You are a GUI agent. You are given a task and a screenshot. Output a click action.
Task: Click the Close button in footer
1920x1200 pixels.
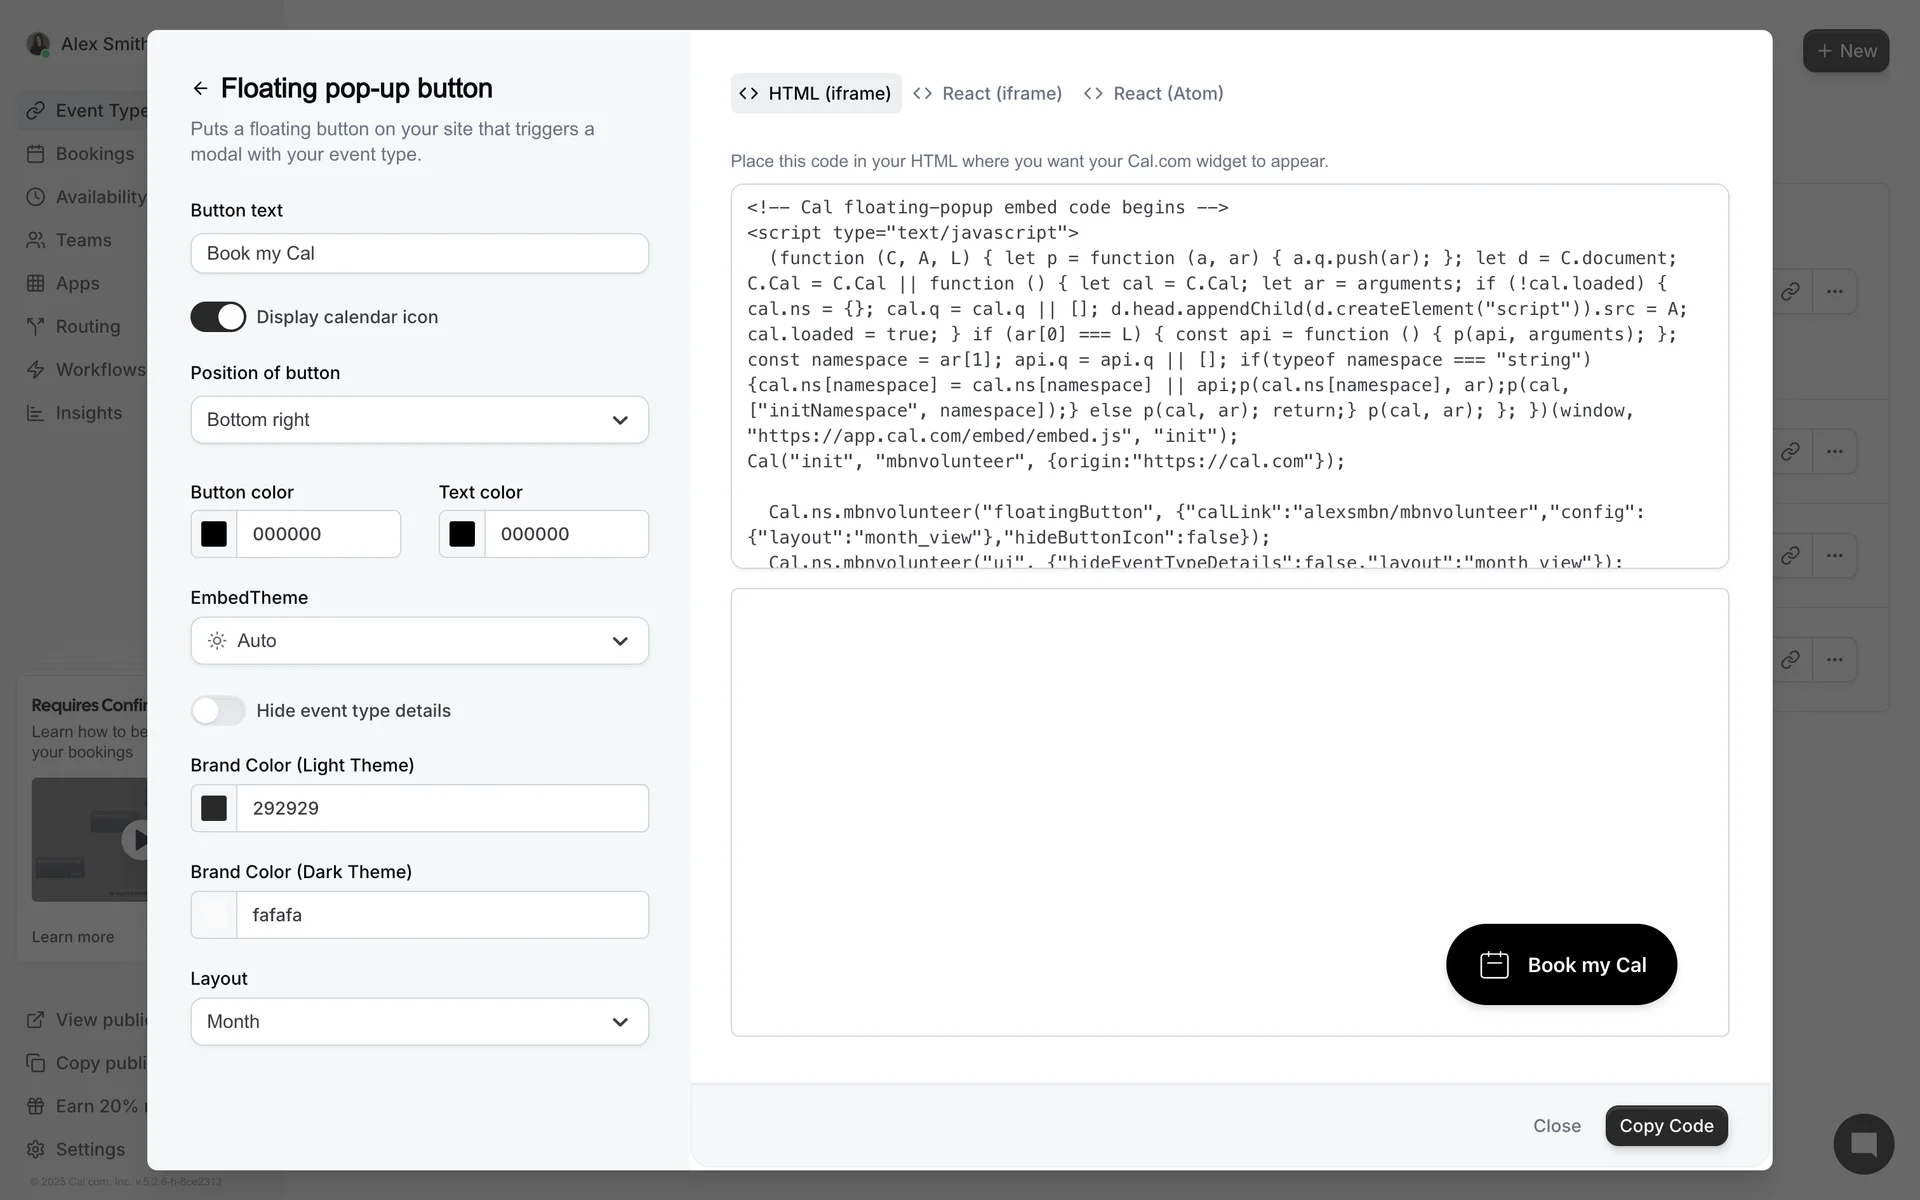1556,1126
